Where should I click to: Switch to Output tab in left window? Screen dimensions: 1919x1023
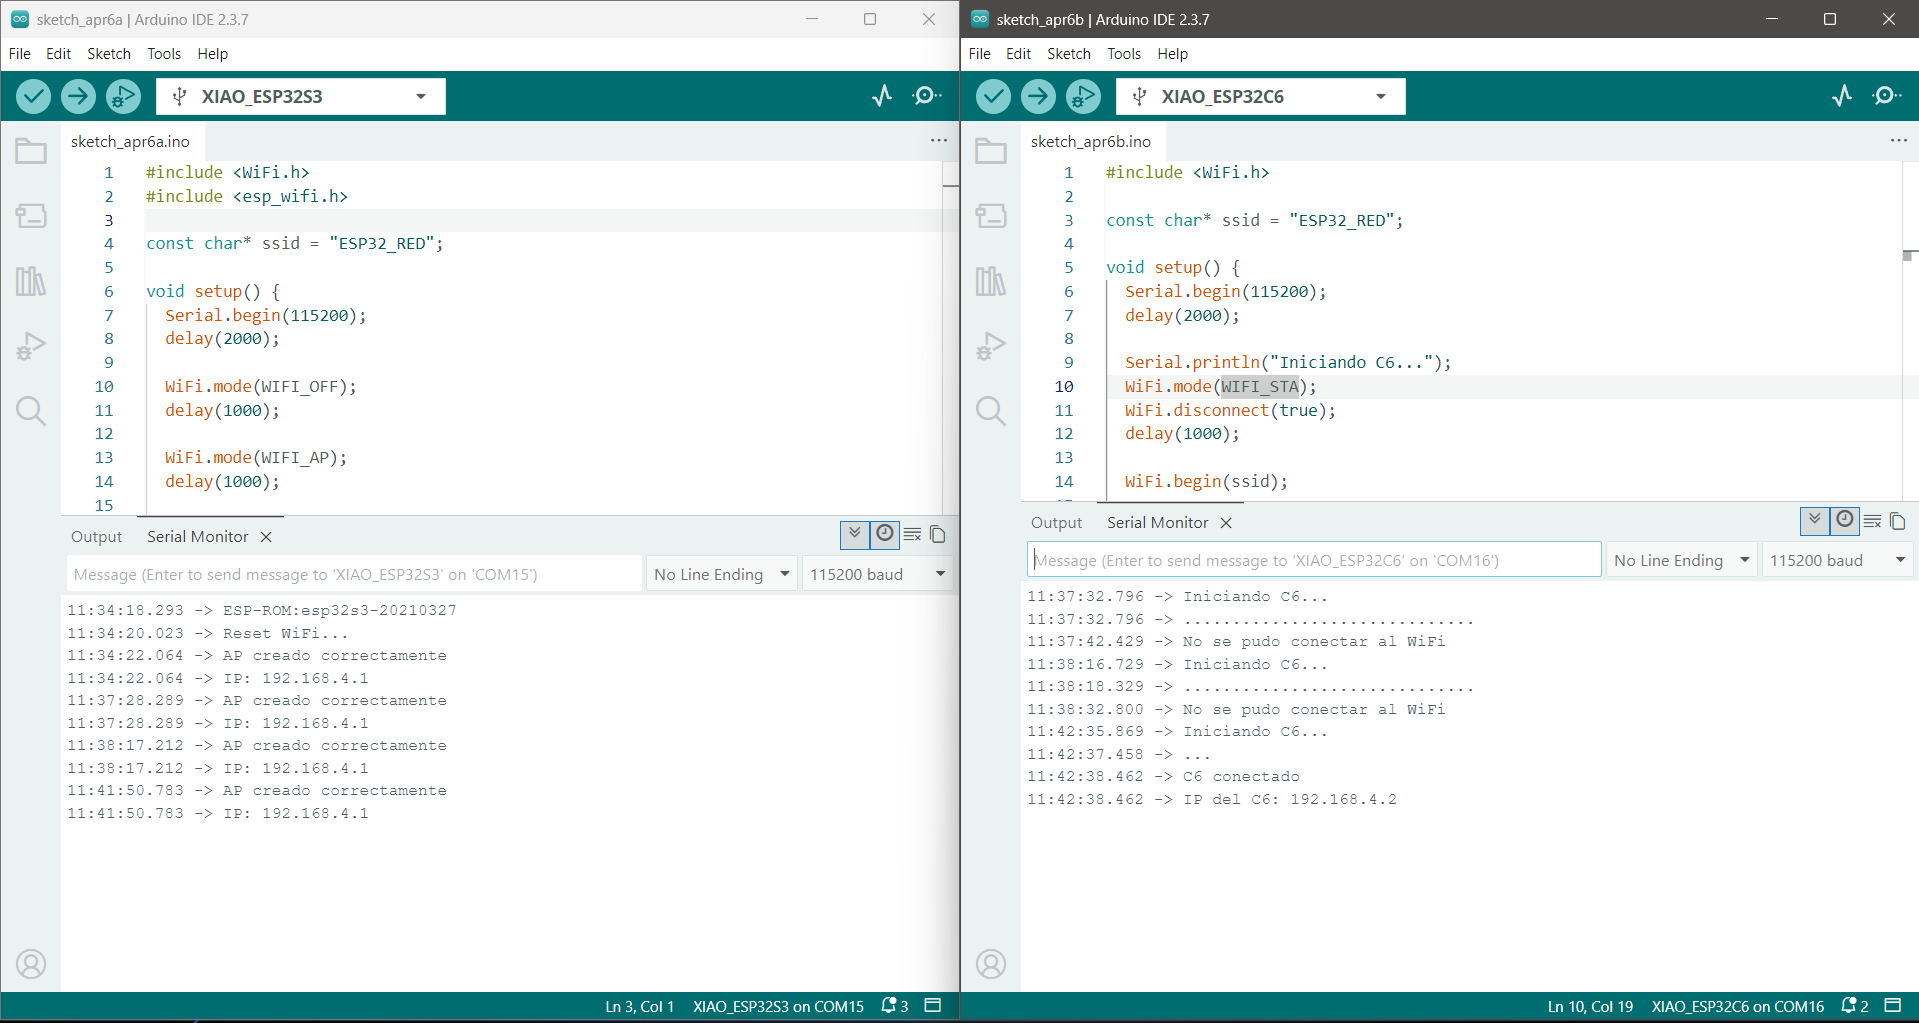[x=96, y=537]
